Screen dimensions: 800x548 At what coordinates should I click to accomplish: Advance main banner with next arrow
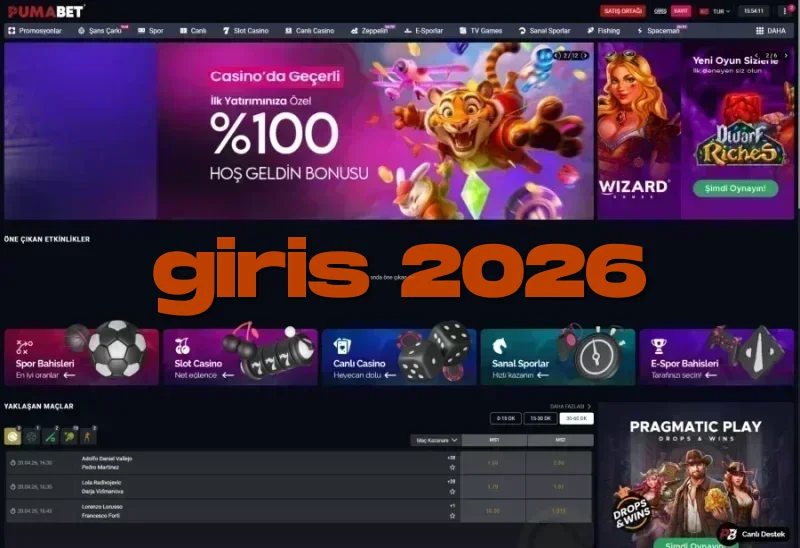[585, 55]
